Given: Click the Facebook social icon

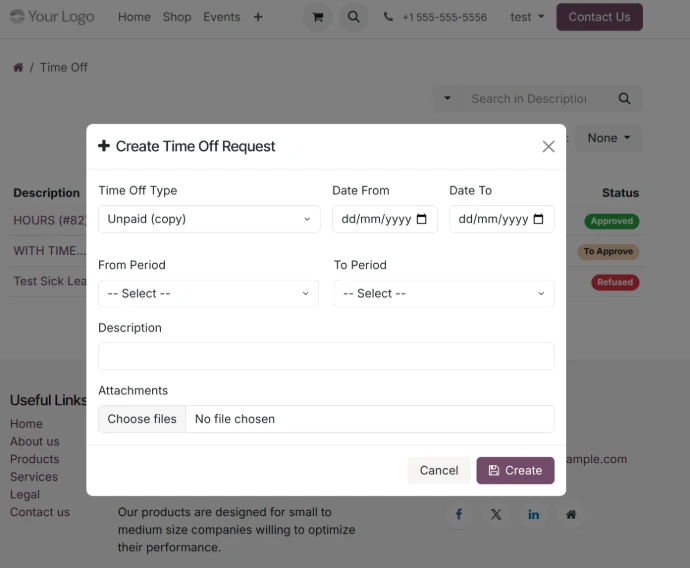Looking at the screenshot, I should pos(459,514).
